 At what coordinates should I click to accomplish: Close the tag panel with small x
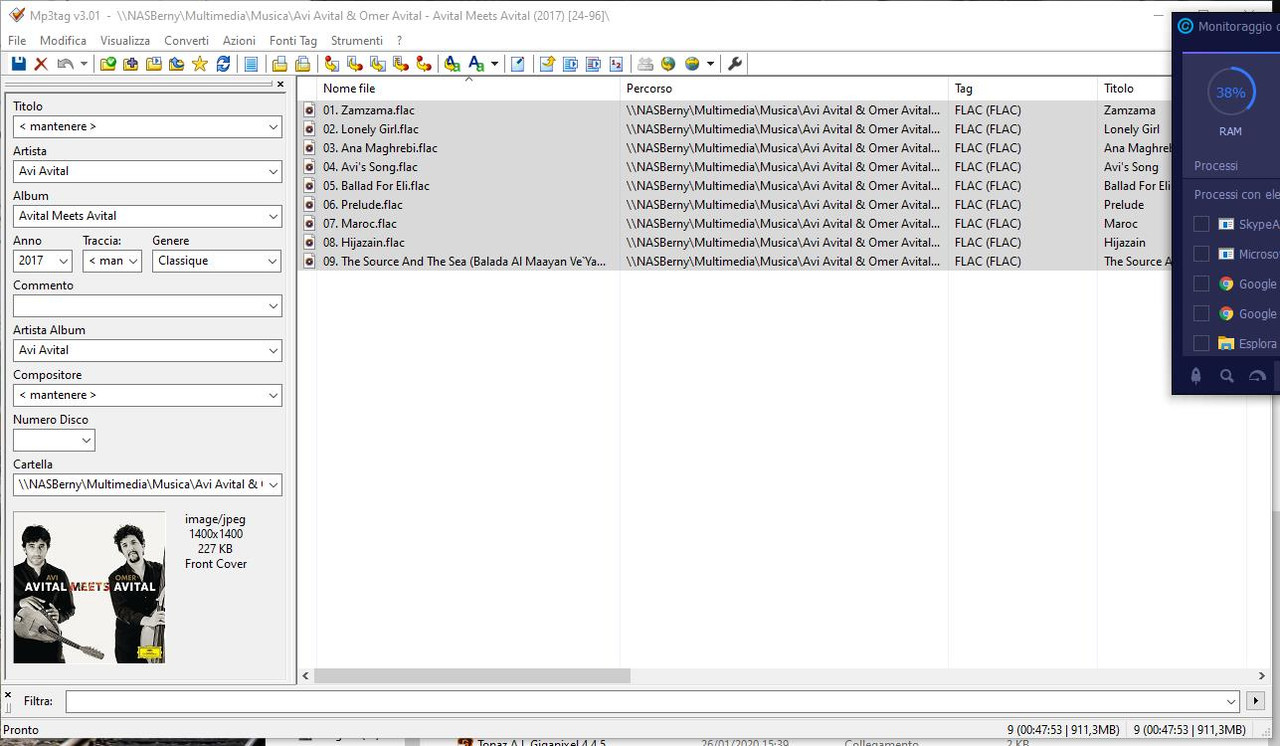[x=280, y=85]
